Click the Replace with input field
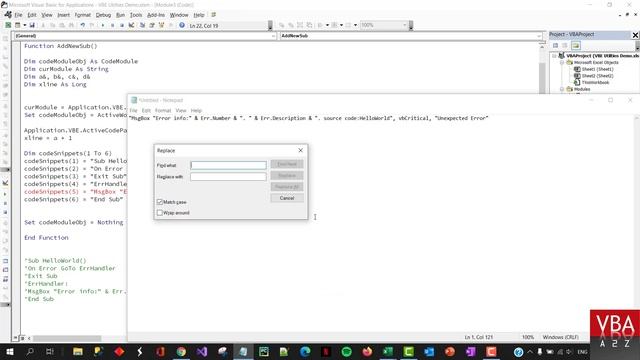This screenshot has height=360, width=640. 228,176
